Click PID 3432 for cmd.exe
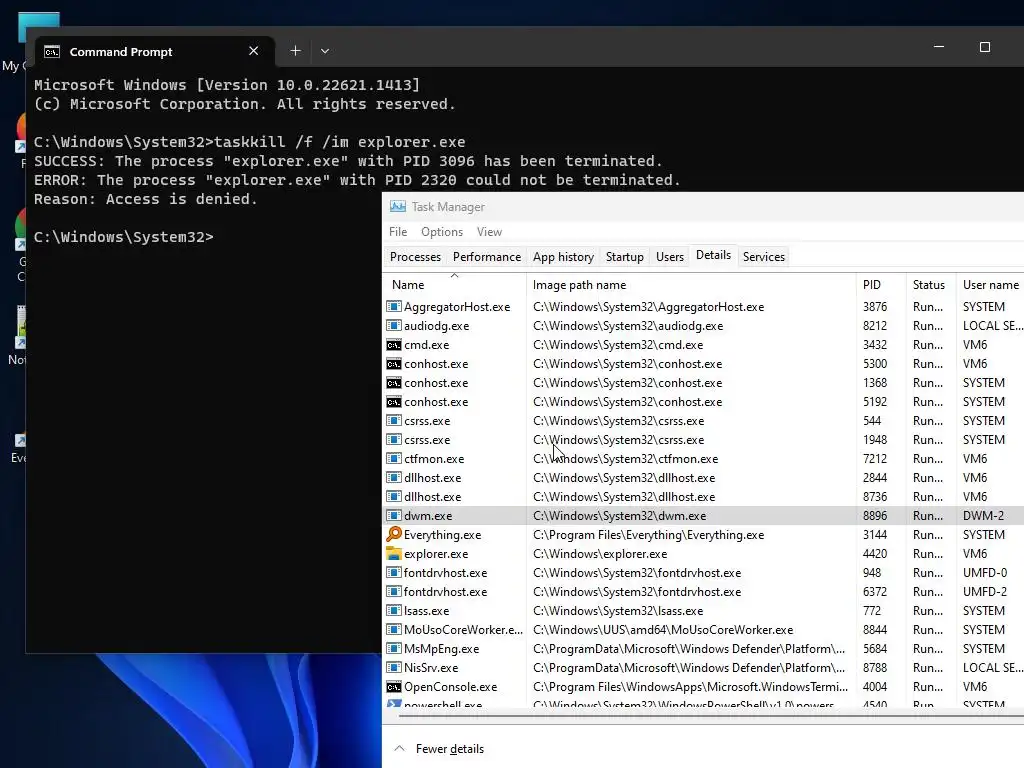Viewport: 1024px width, 768px height. pyautogui.click(x=874, y=345)
